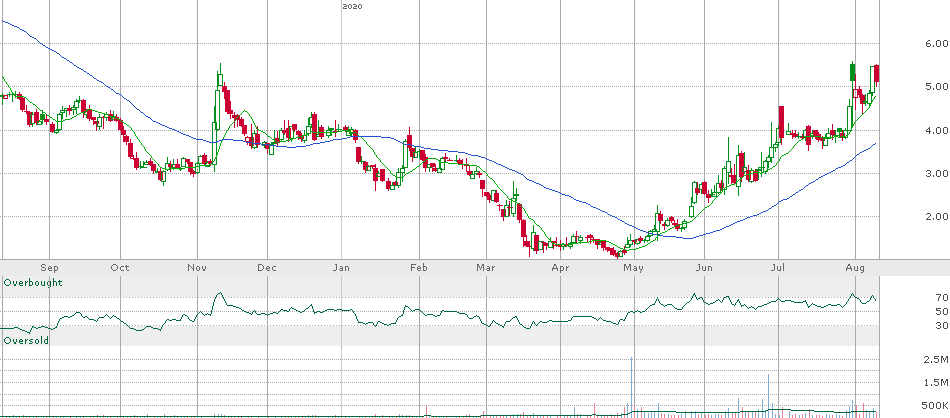
Task: Click the tall volume spike in late June
Action: coord(768,395)
